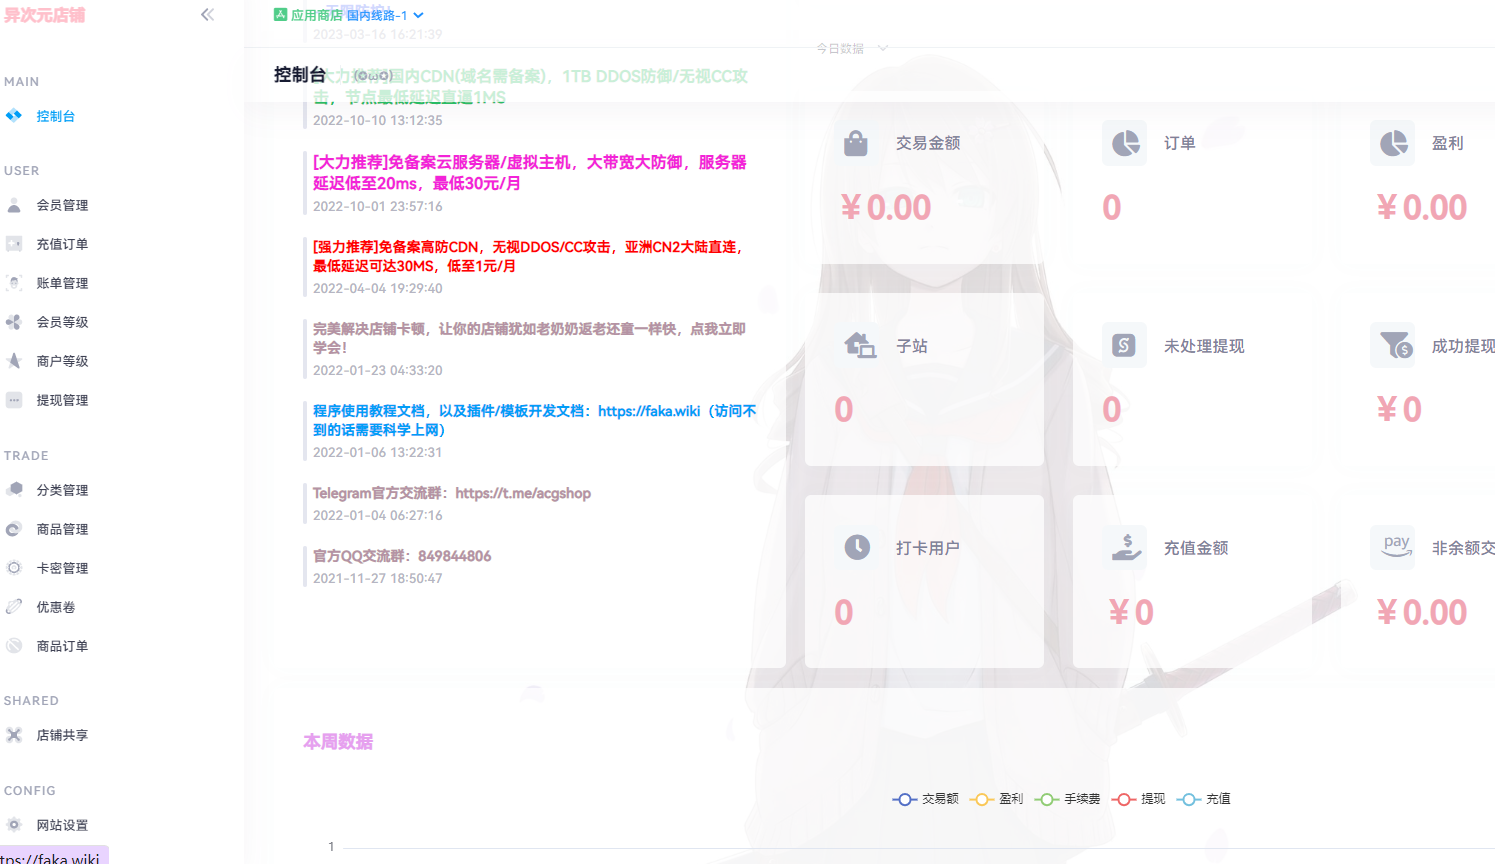Click the 盈利 chart icon
Image resolution: width=1495 pixels, height=864 pixels.
click(1392, 142)
